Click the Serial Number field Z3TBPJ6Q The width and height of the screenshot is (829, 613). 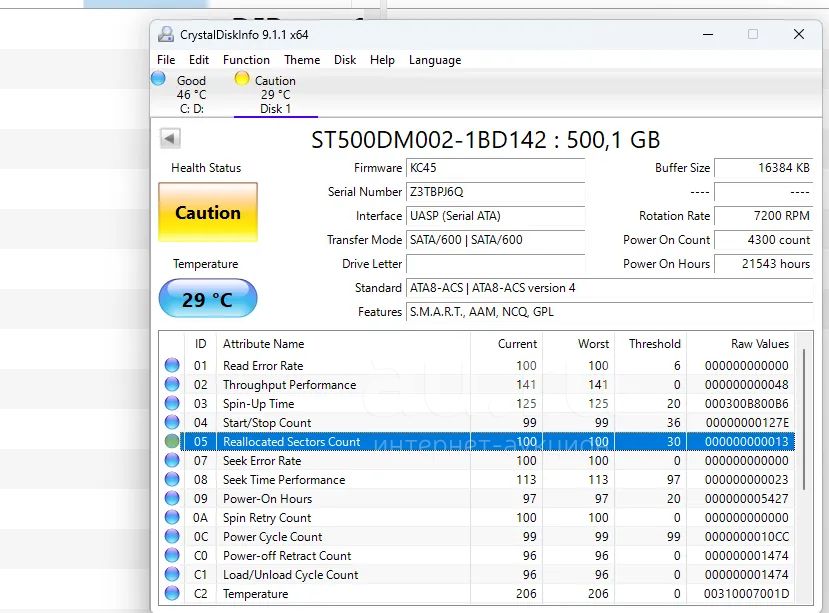pos(495,191)
